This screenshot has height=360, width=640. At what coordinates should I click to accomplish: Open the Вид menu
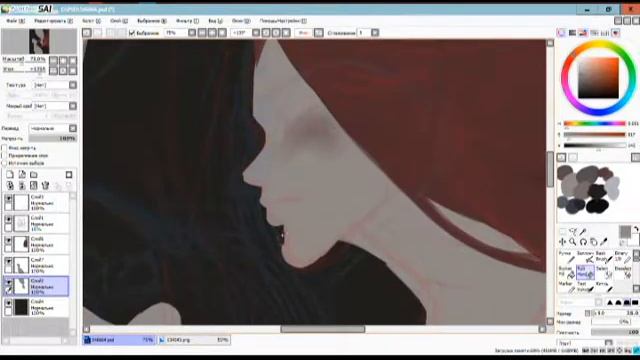(x=216, y=20)
